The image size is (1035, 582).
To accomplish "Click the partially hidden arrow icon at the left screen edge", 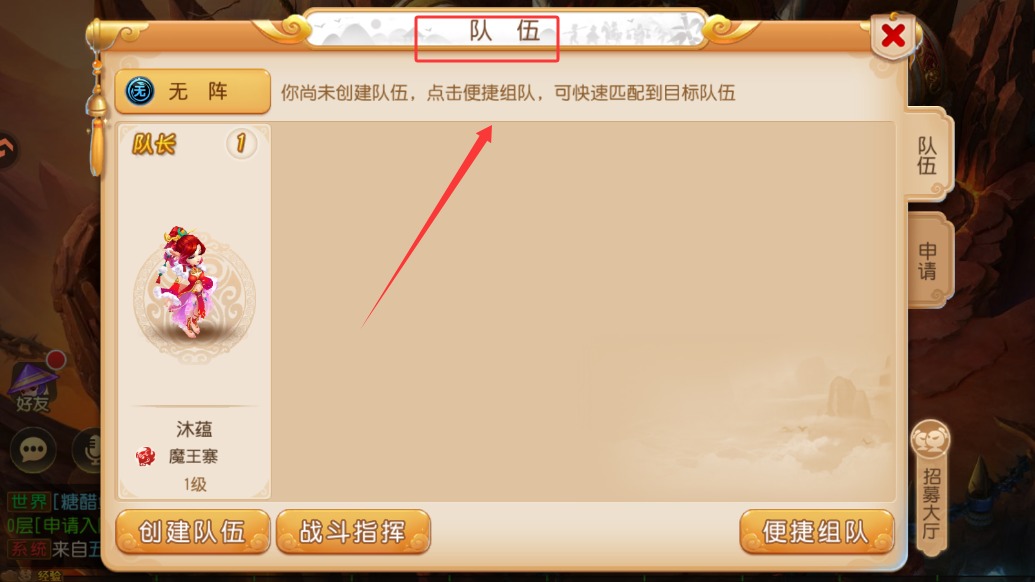I will coord(7,149).
